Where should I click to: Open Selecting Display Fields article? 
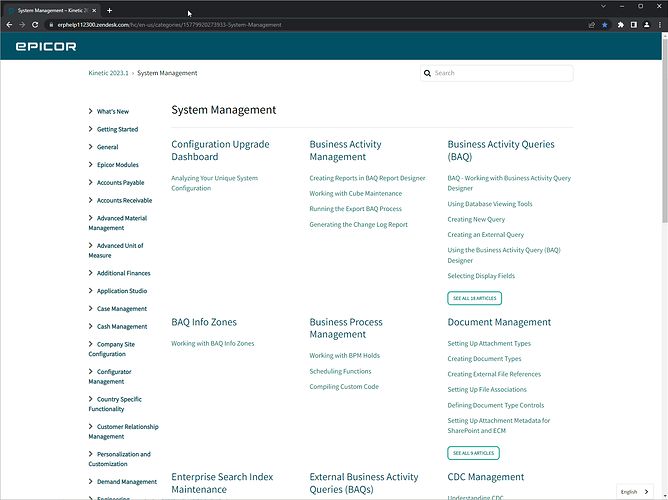pyautogui.click(x=481, y=276)
